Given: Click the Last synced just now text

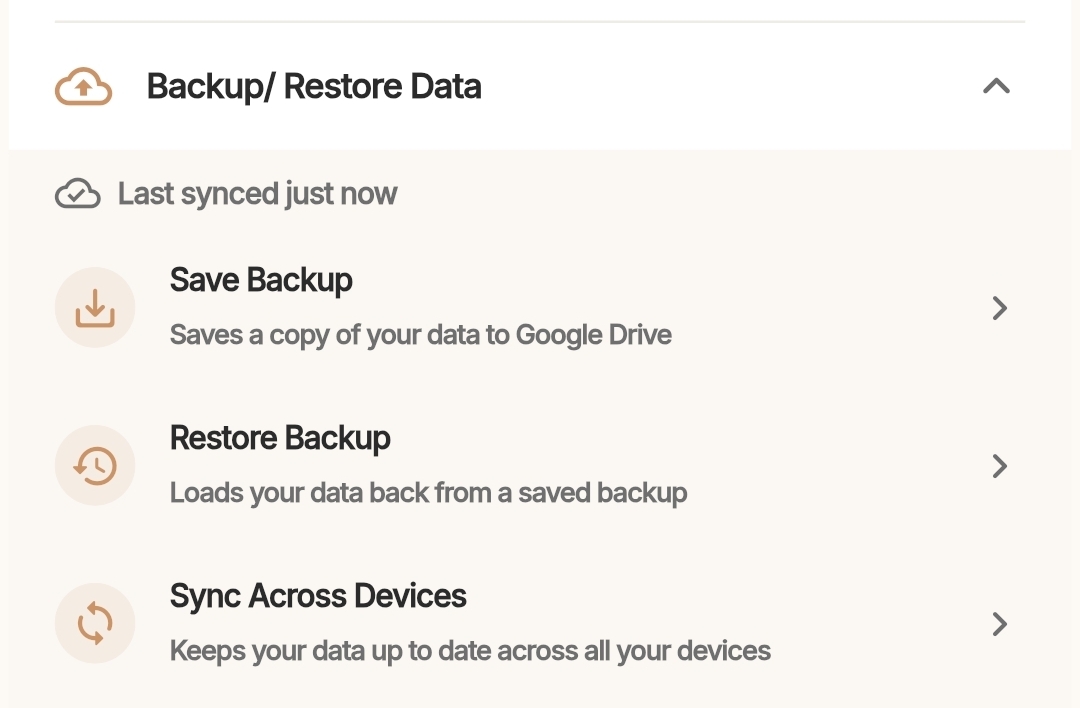Looking at the screenshot, I should (258, 194).
